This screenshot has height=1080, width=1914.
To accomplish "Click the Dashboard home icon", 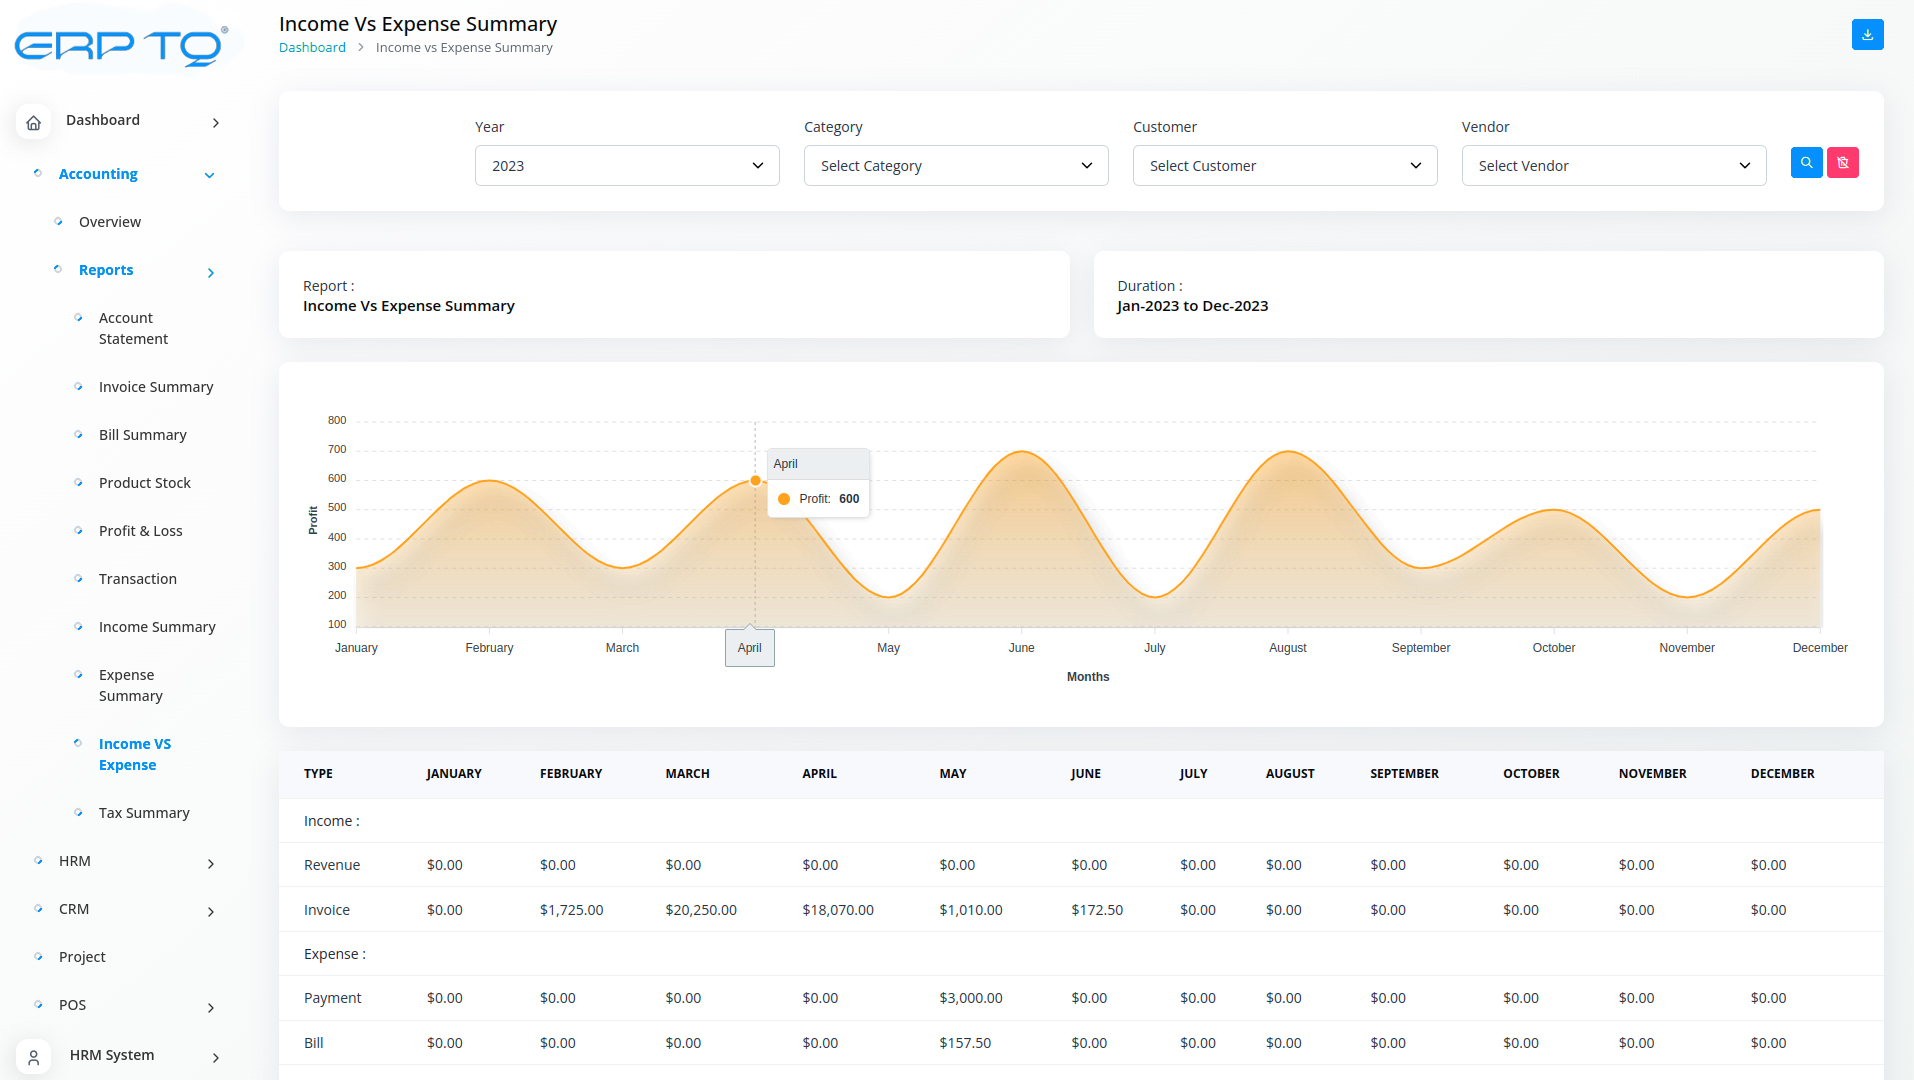I will 33,122.
